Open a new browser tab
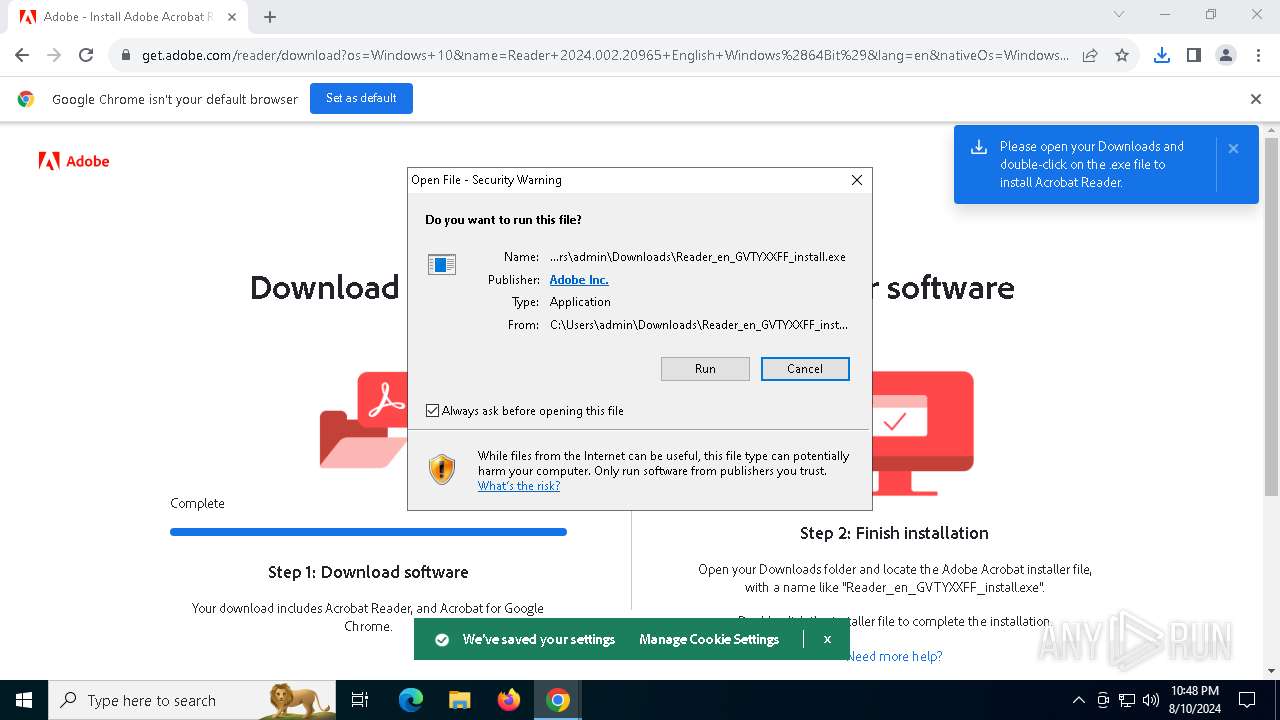Image resolution: width=1280 pixels, height=720 pixels. [x=270, y=17]
